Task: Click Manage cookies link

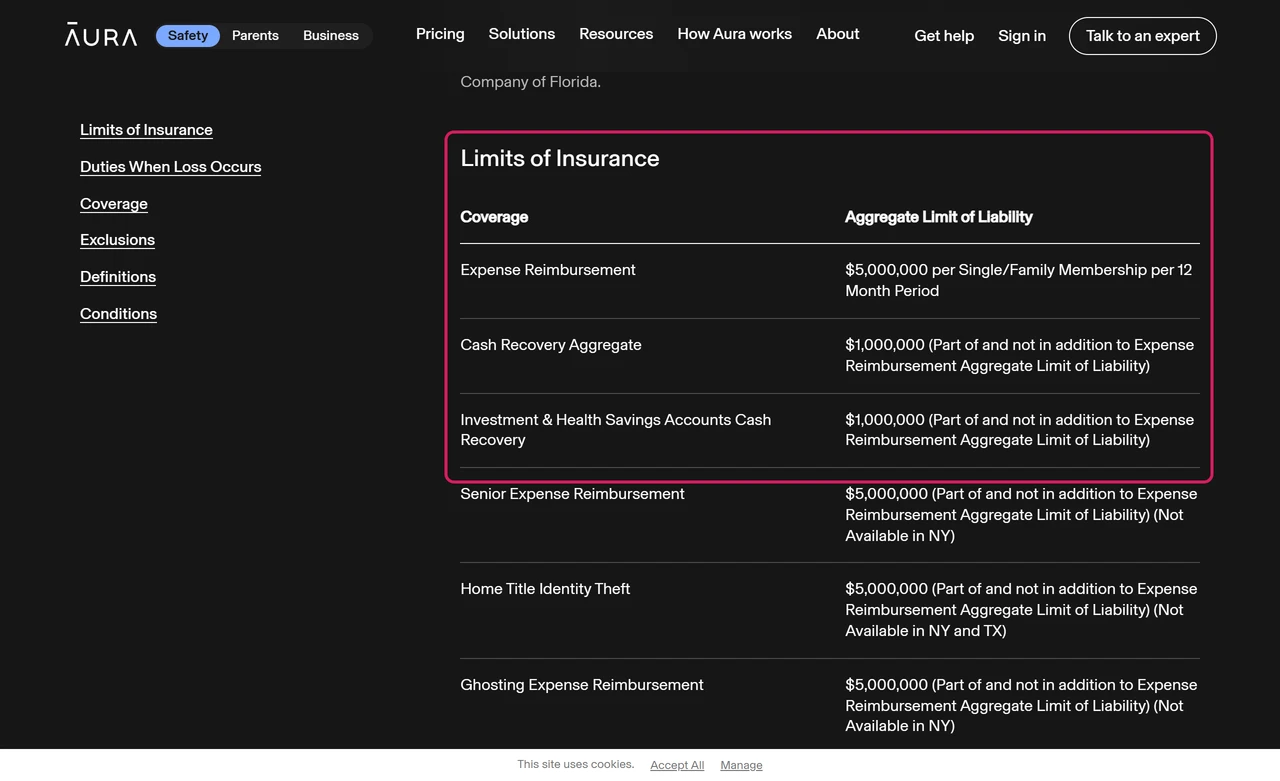Action: click(741, 765)
